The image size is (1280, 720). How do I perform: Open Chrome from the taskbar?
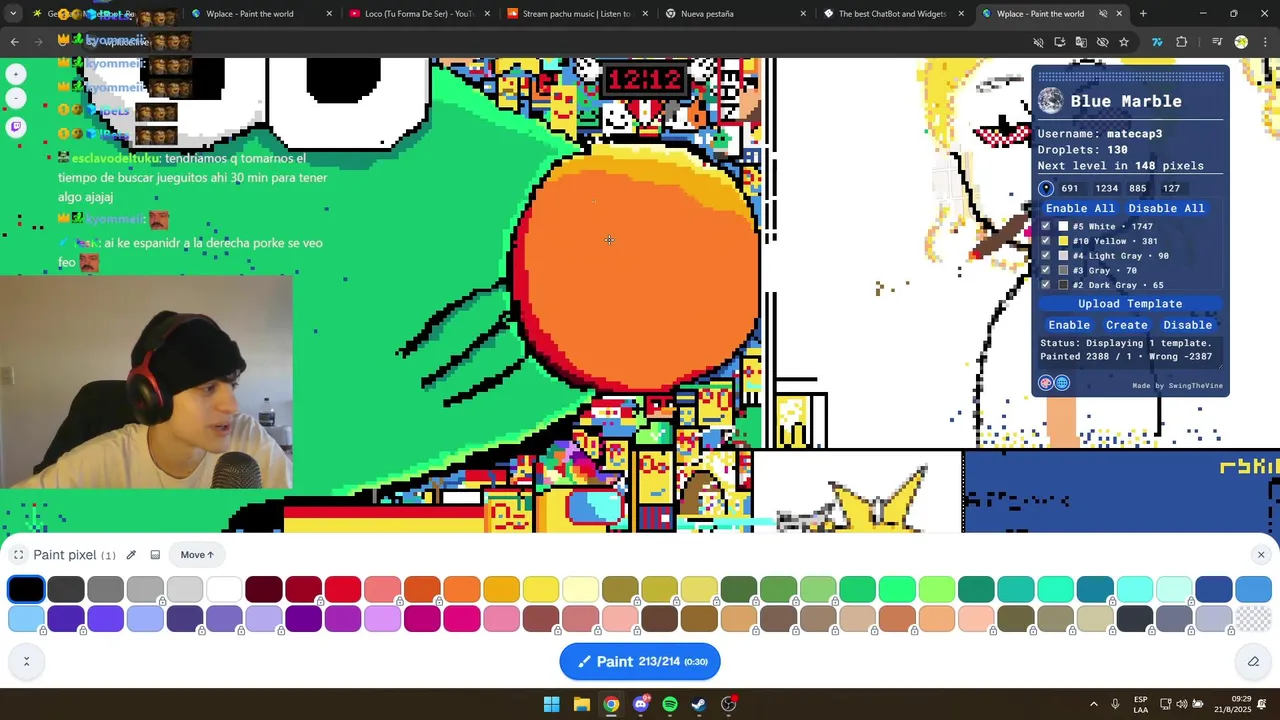[x=611, y=705]
